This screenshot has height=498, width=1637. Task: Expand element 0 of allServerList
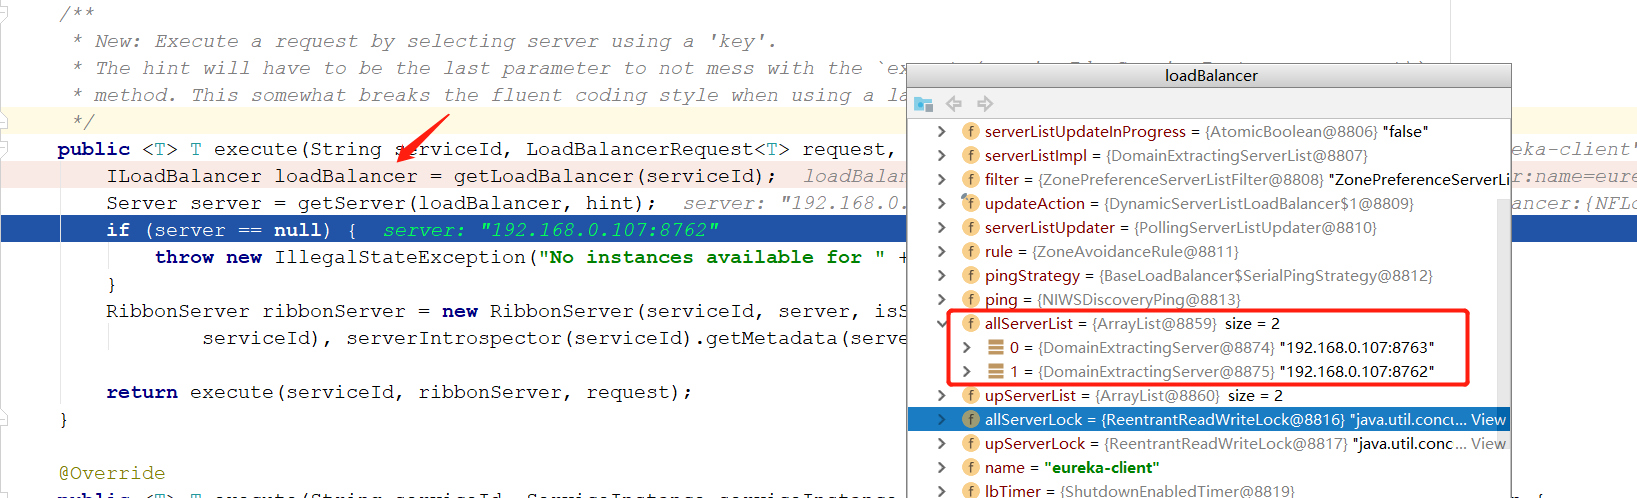pos(966,347)
